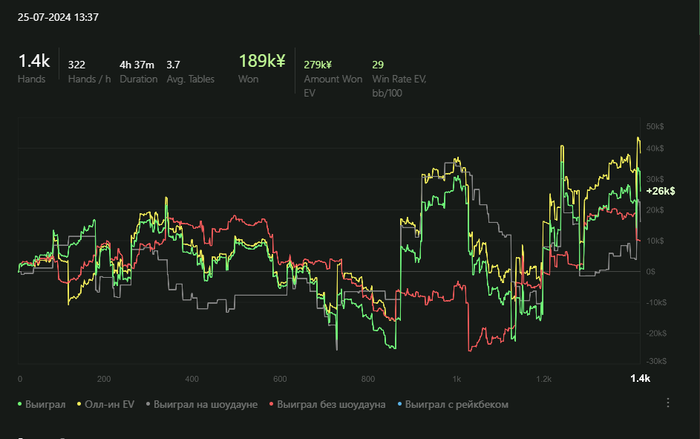Click the Avg. Tables caption
This screenshot has width=700, height=439.
190,79
